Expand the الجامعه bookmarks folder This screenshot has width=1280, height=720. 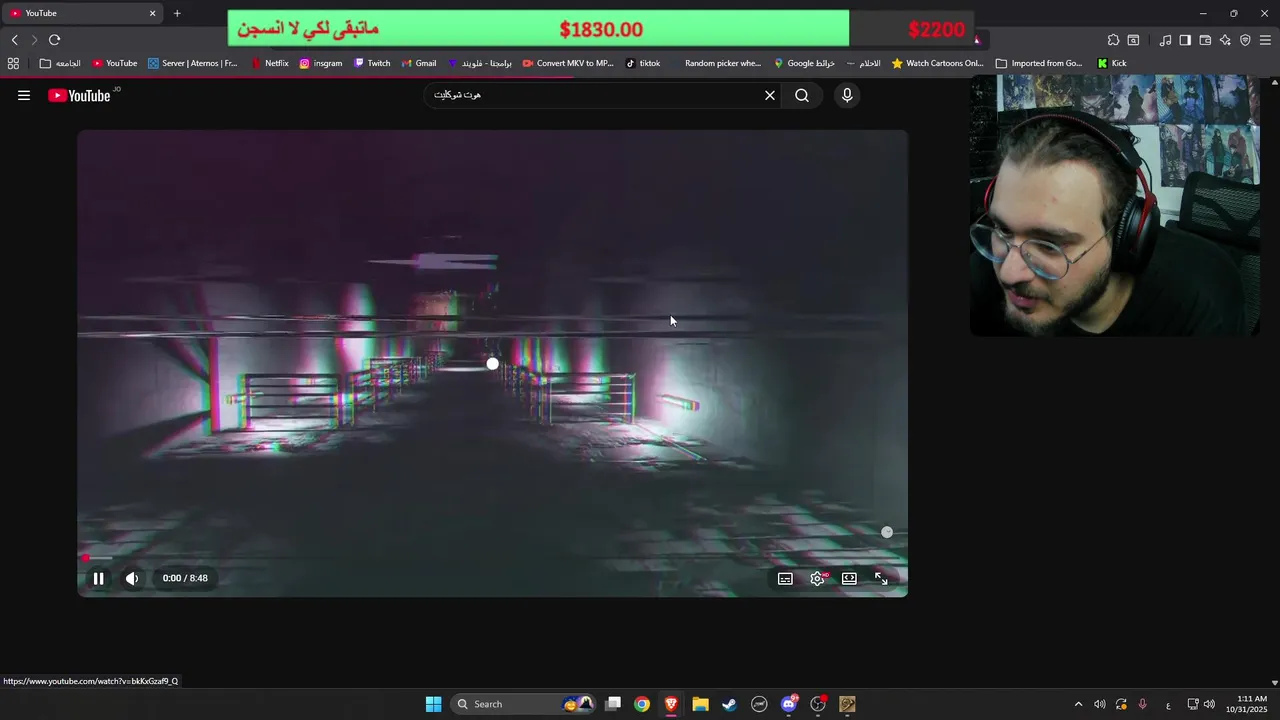click(60, 63)
